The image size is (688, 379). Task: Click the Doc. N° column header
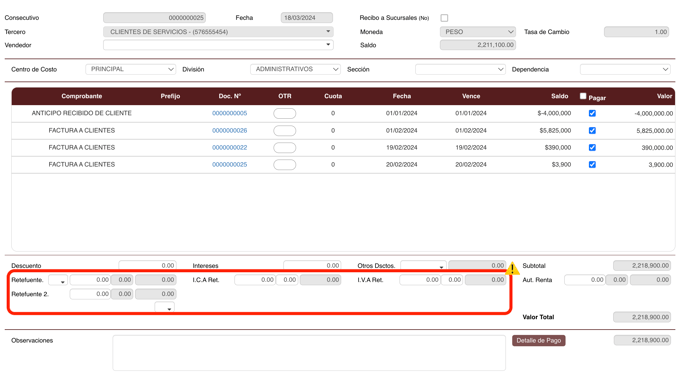coord(229,96)
